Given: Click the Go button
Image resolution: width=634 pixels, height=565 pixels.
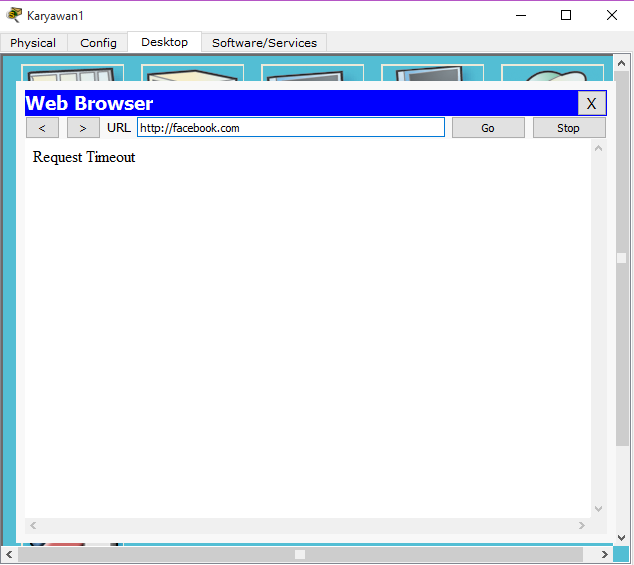Looking at the screenshot, I should [488, 128].
